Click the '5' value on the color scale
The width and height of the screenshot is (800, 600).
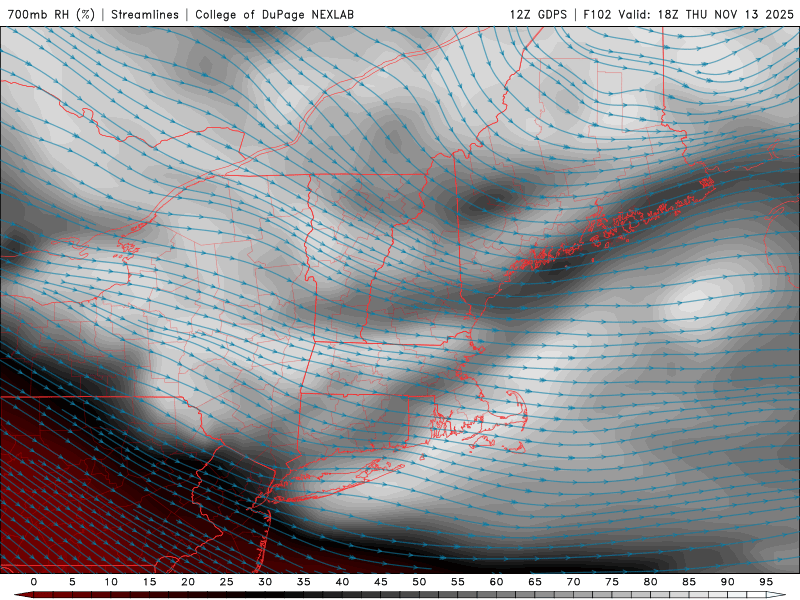[72, 582]
